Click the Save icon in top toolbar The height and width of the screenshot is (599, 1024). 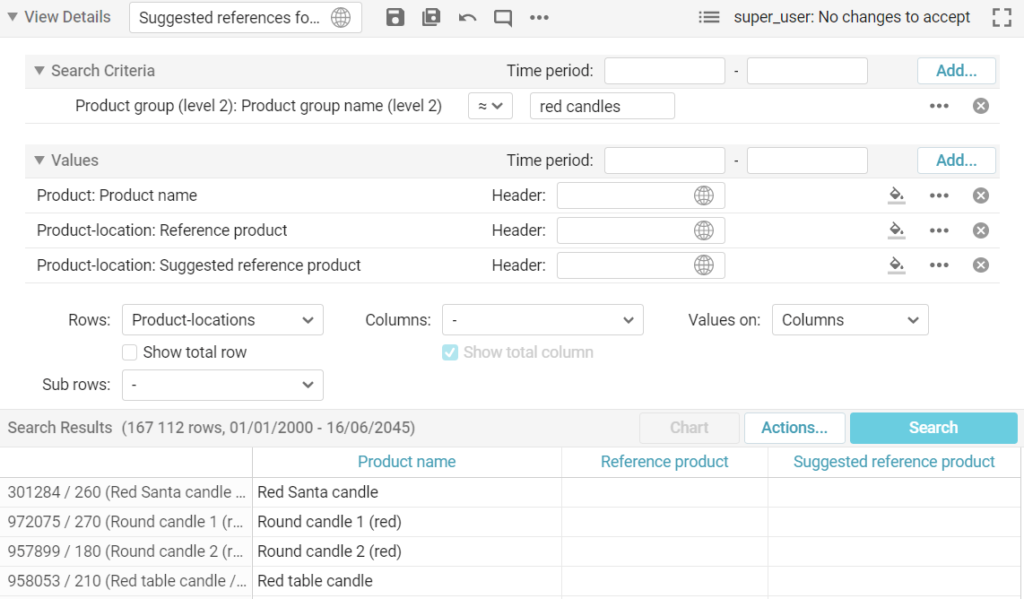click(x=395, y=17)
